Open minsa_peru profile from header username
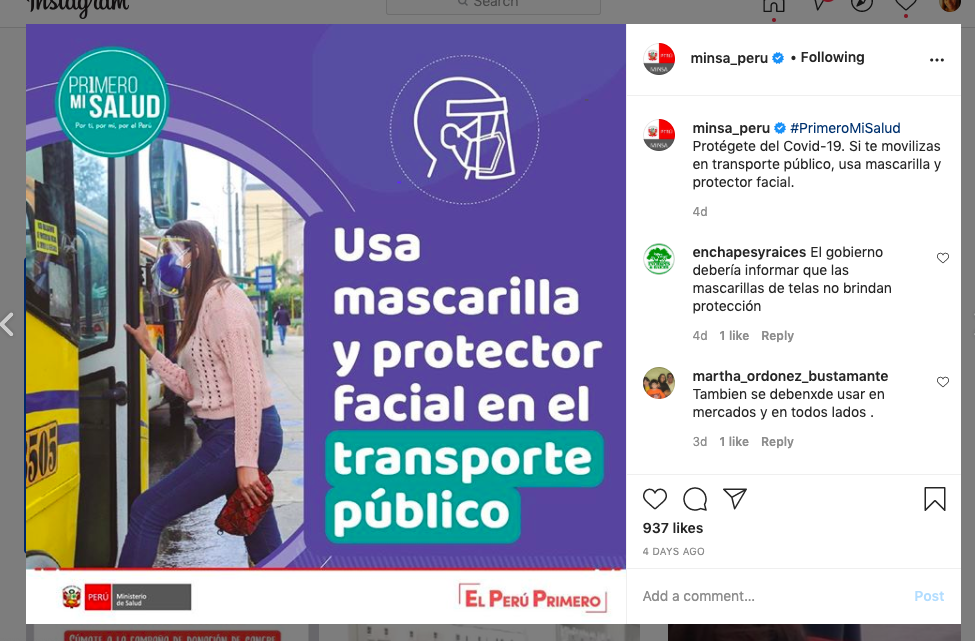The image size is (975, 641). (729, 58)
